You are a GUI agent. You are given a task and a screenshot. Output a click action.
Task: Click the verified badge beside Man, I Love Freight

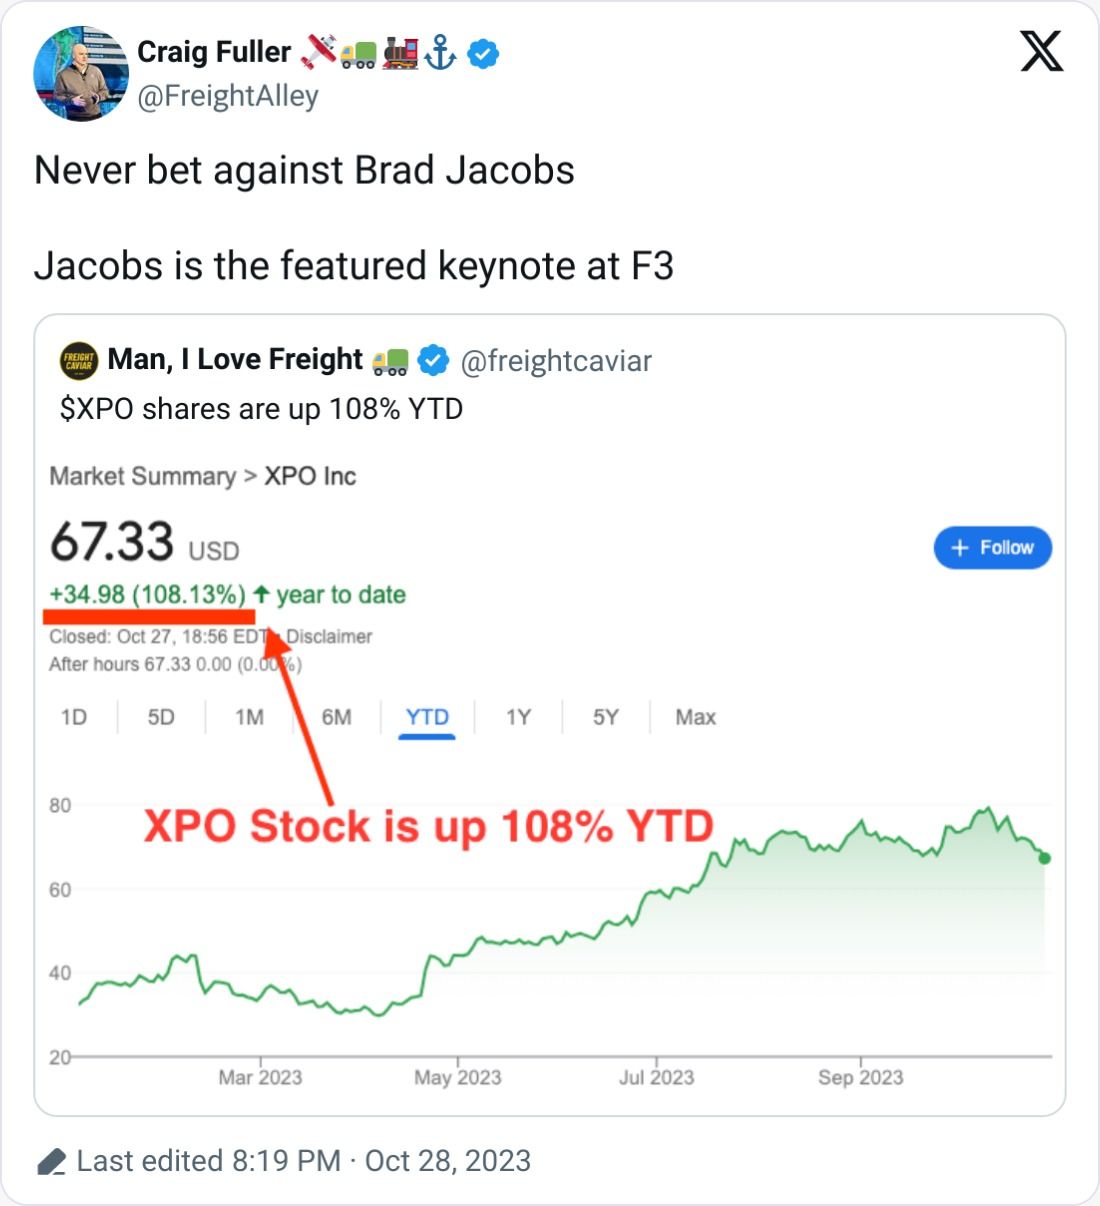coord(433,360)
